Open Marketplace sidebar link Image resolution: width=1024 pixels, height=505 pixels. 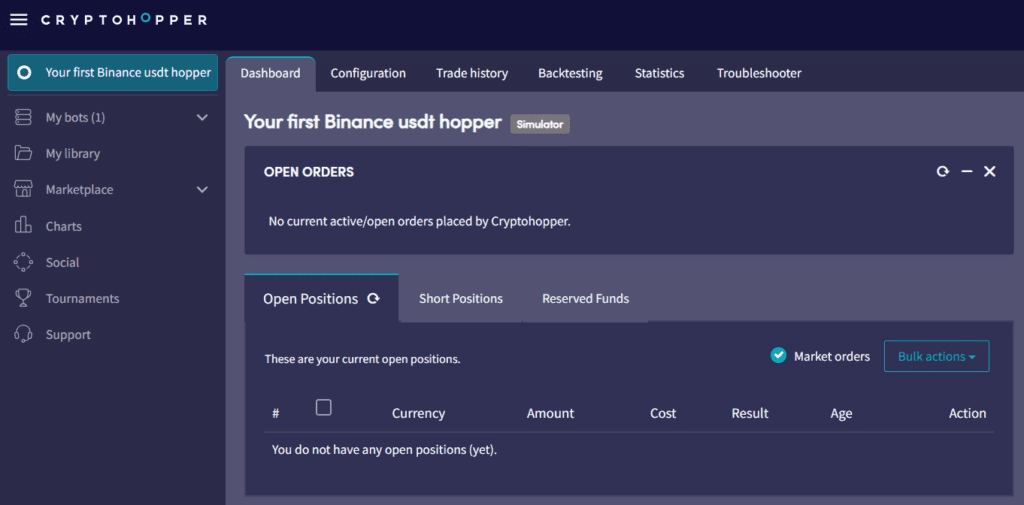79,189
